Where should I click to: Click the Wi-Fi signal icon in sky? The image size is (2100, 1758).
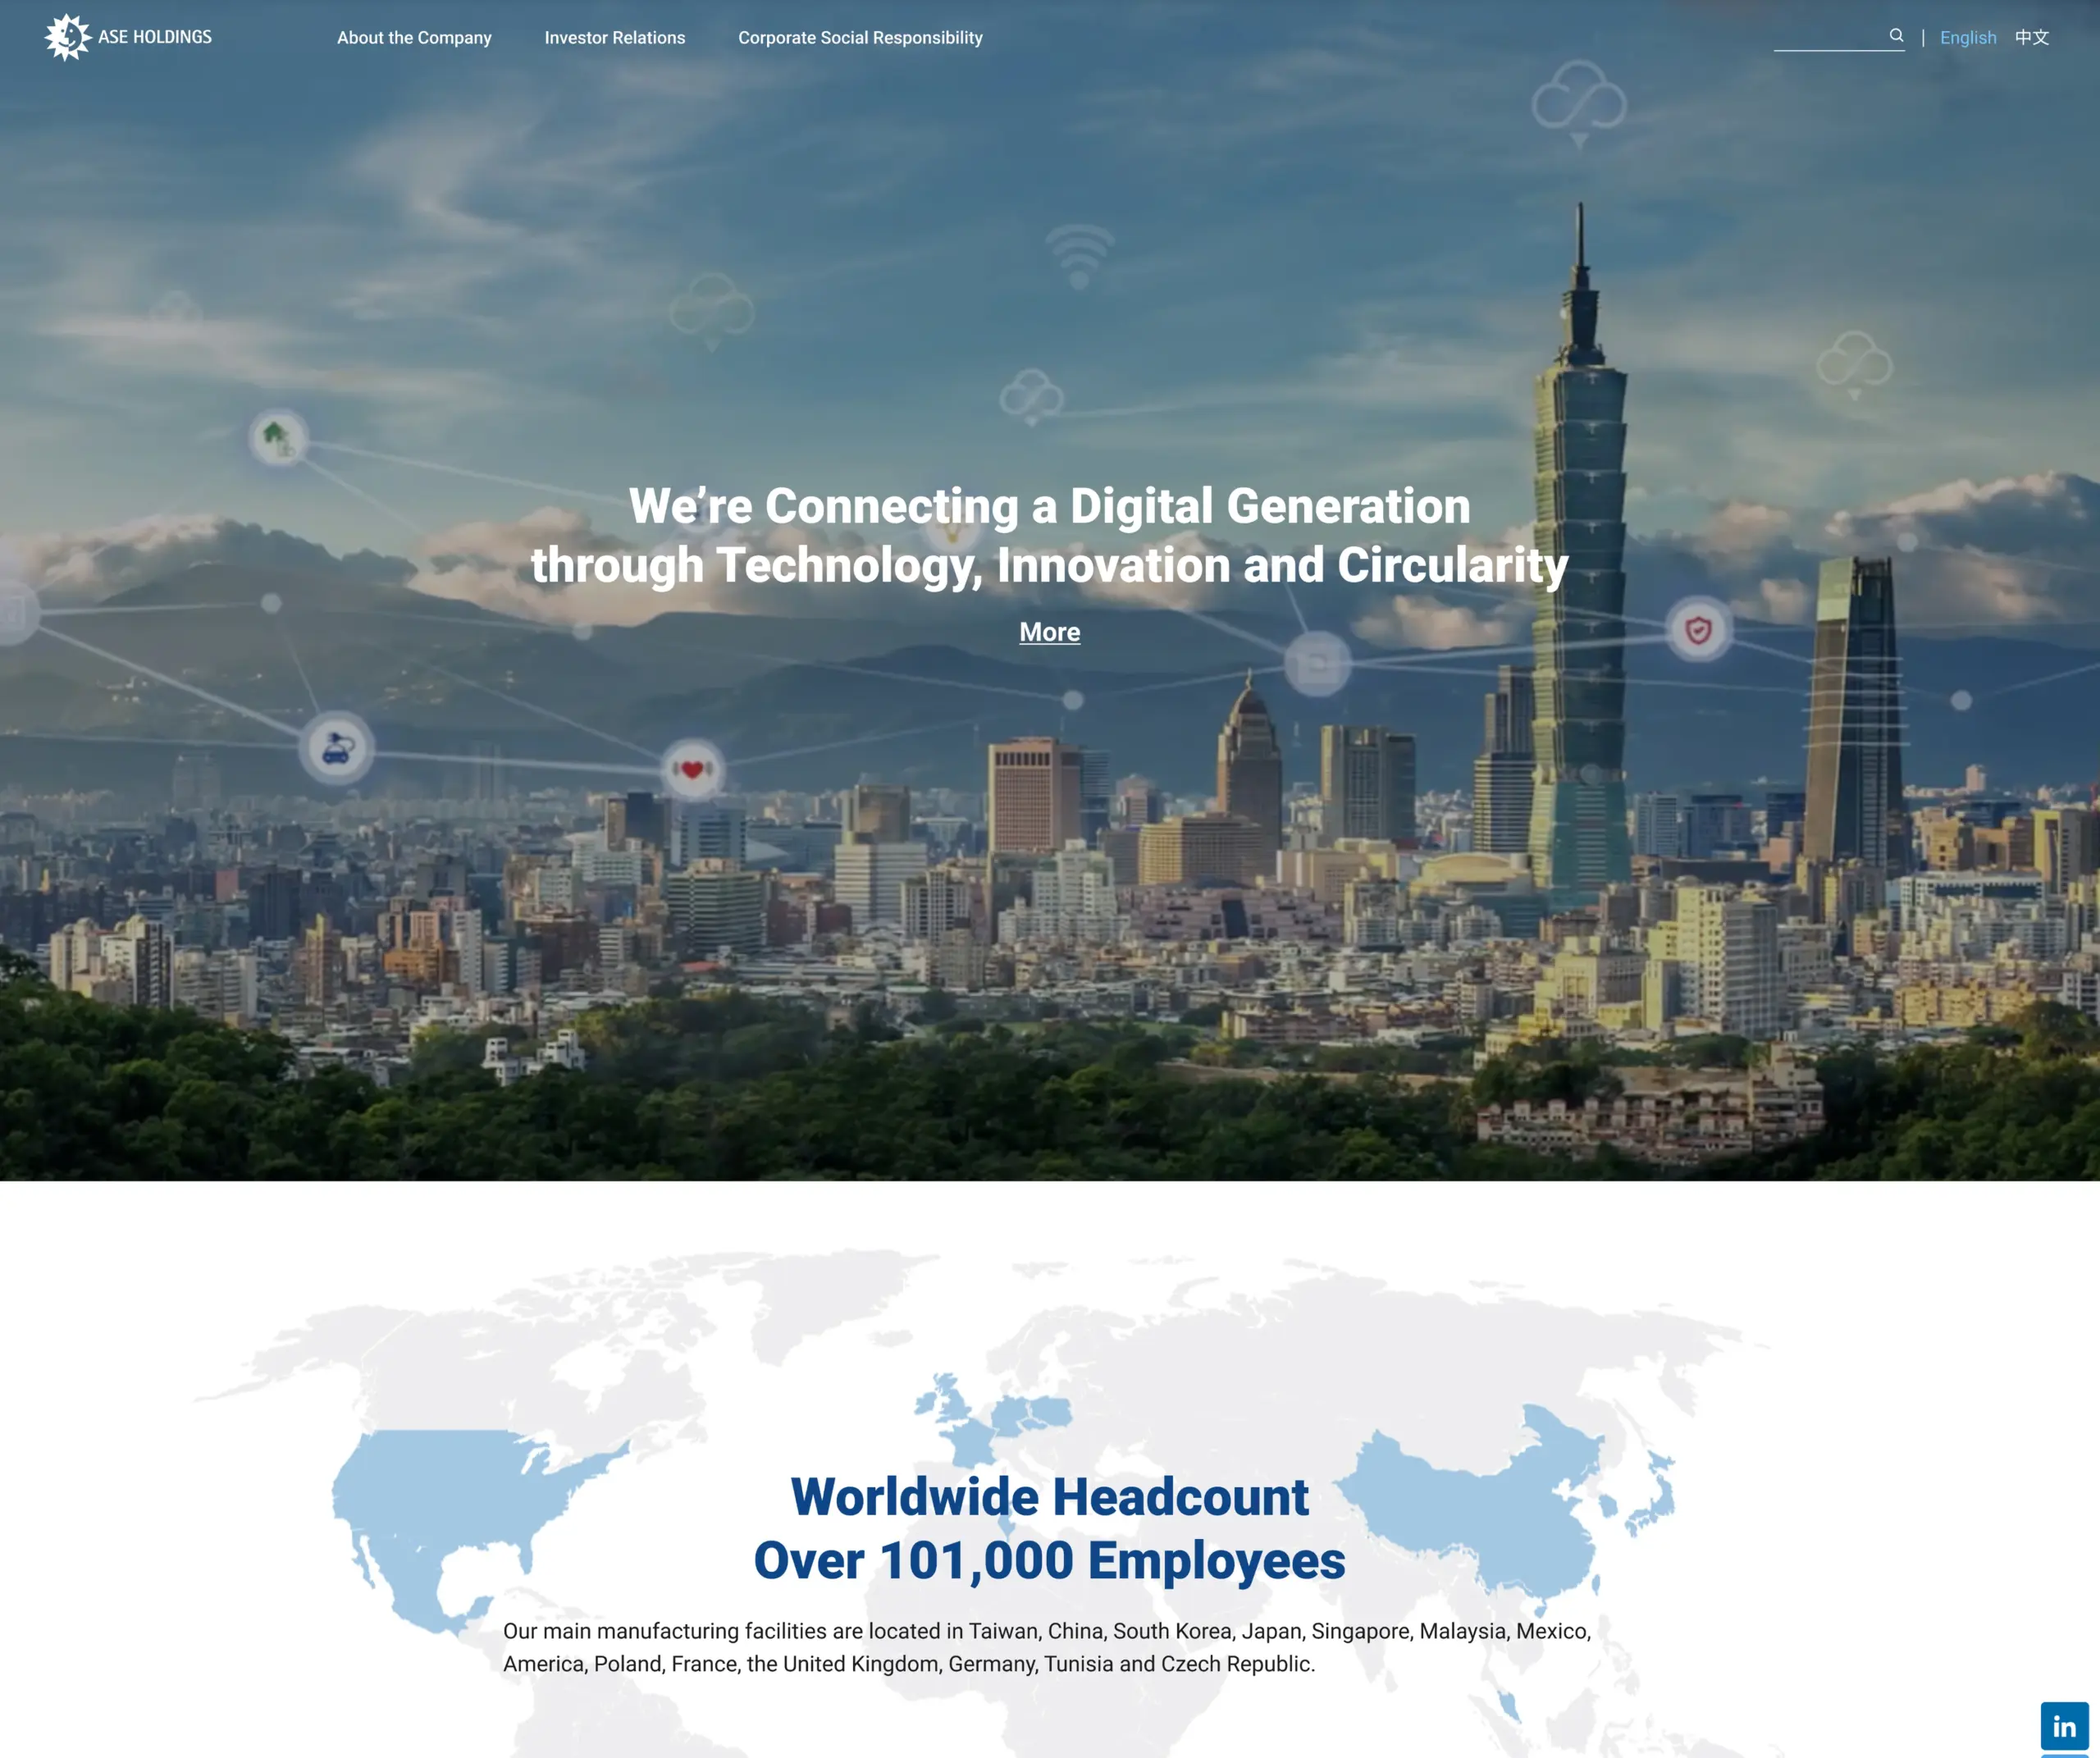click(x=1079, y=256)
